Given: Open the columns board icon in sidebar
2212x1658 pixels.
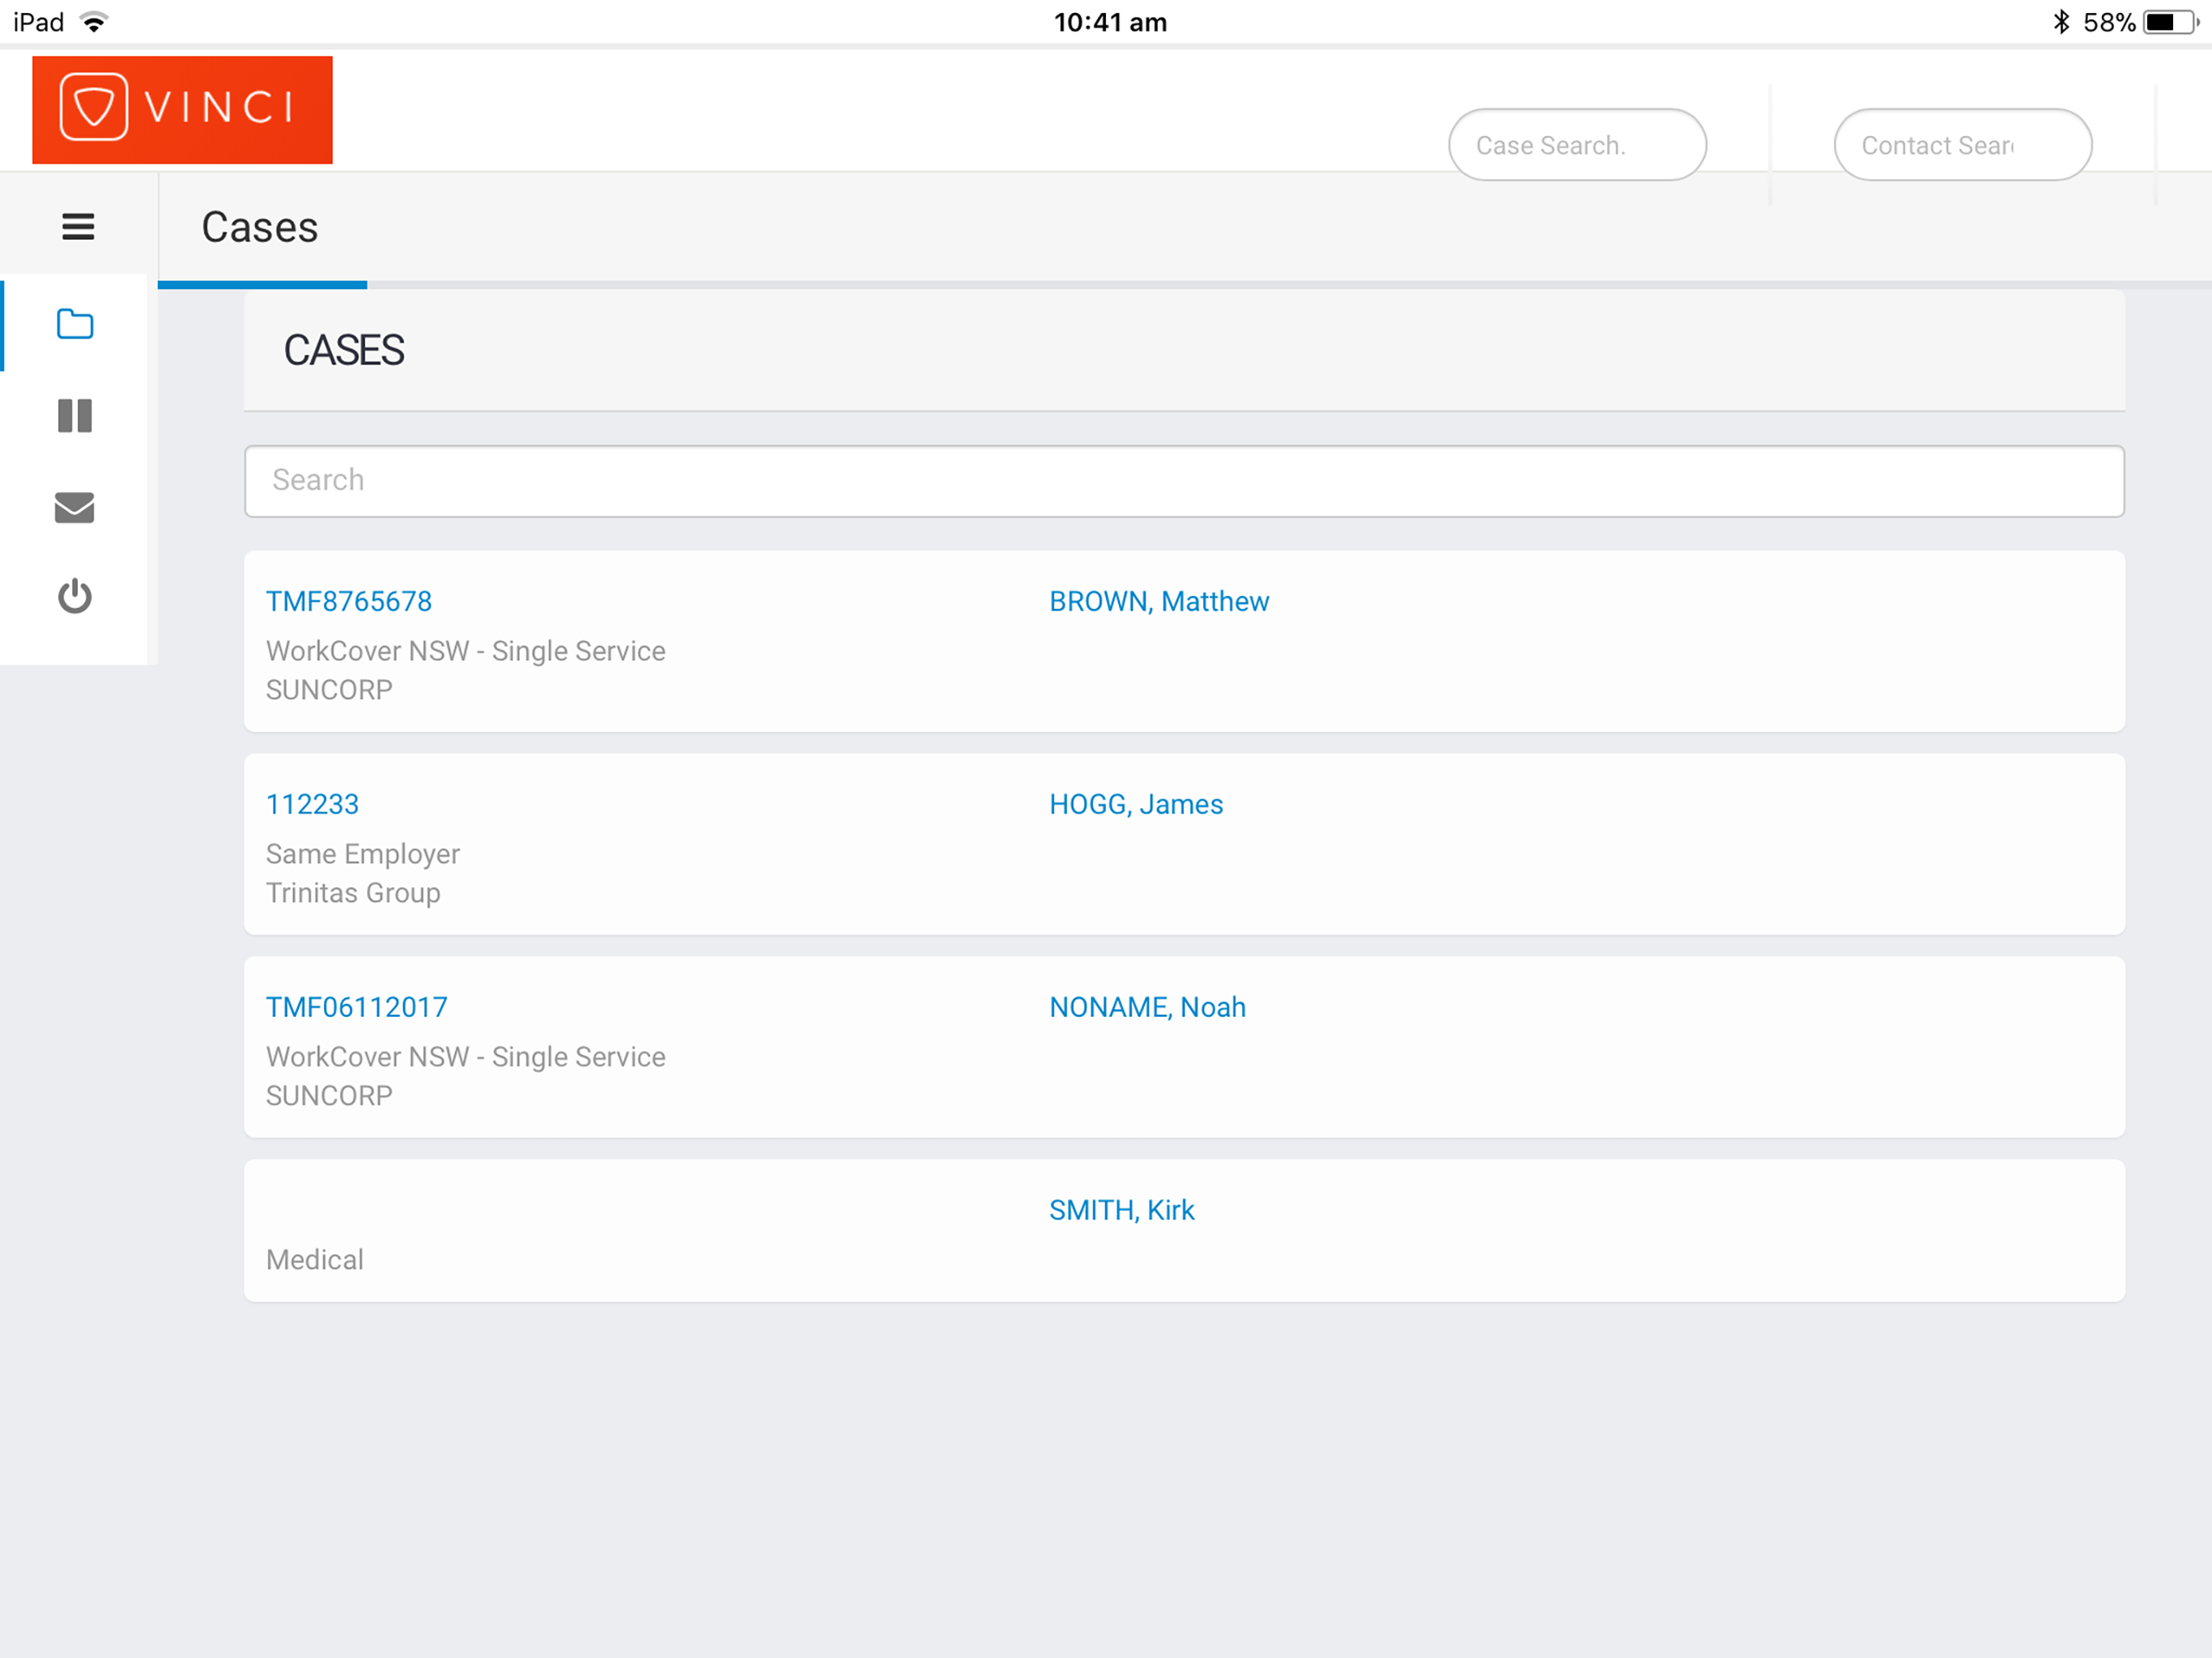Looking at the screenshot, I should [x=75, y=416].
